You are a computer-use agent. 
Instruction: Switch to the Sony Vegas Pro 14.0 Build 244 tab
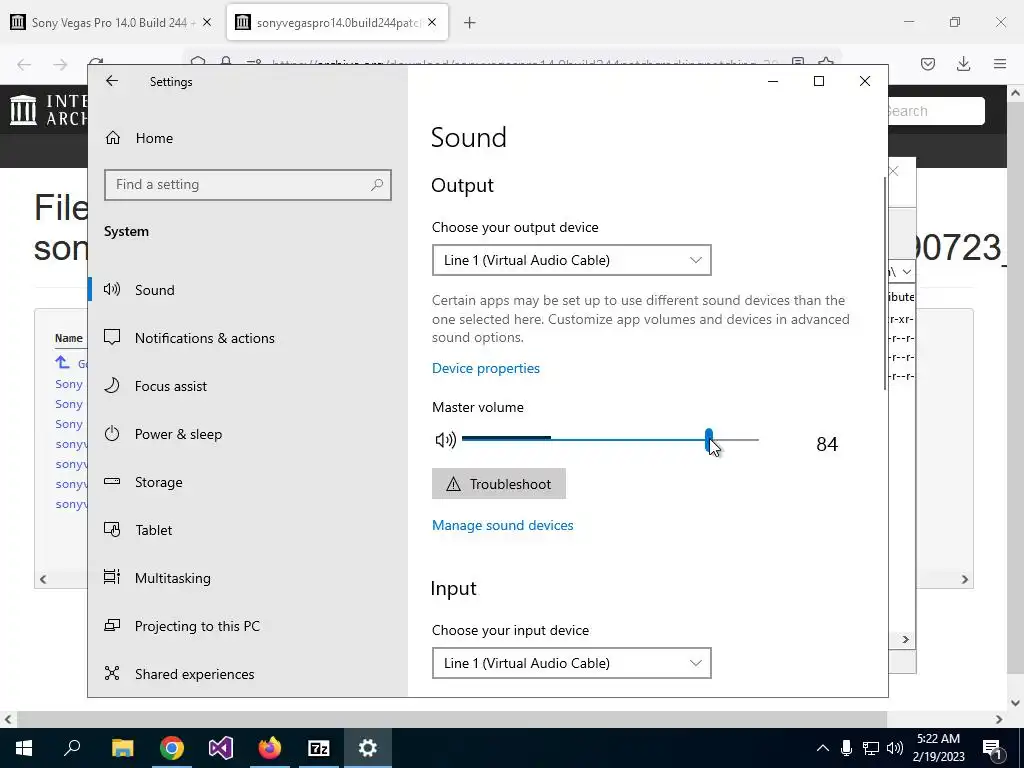click(109, 23)
